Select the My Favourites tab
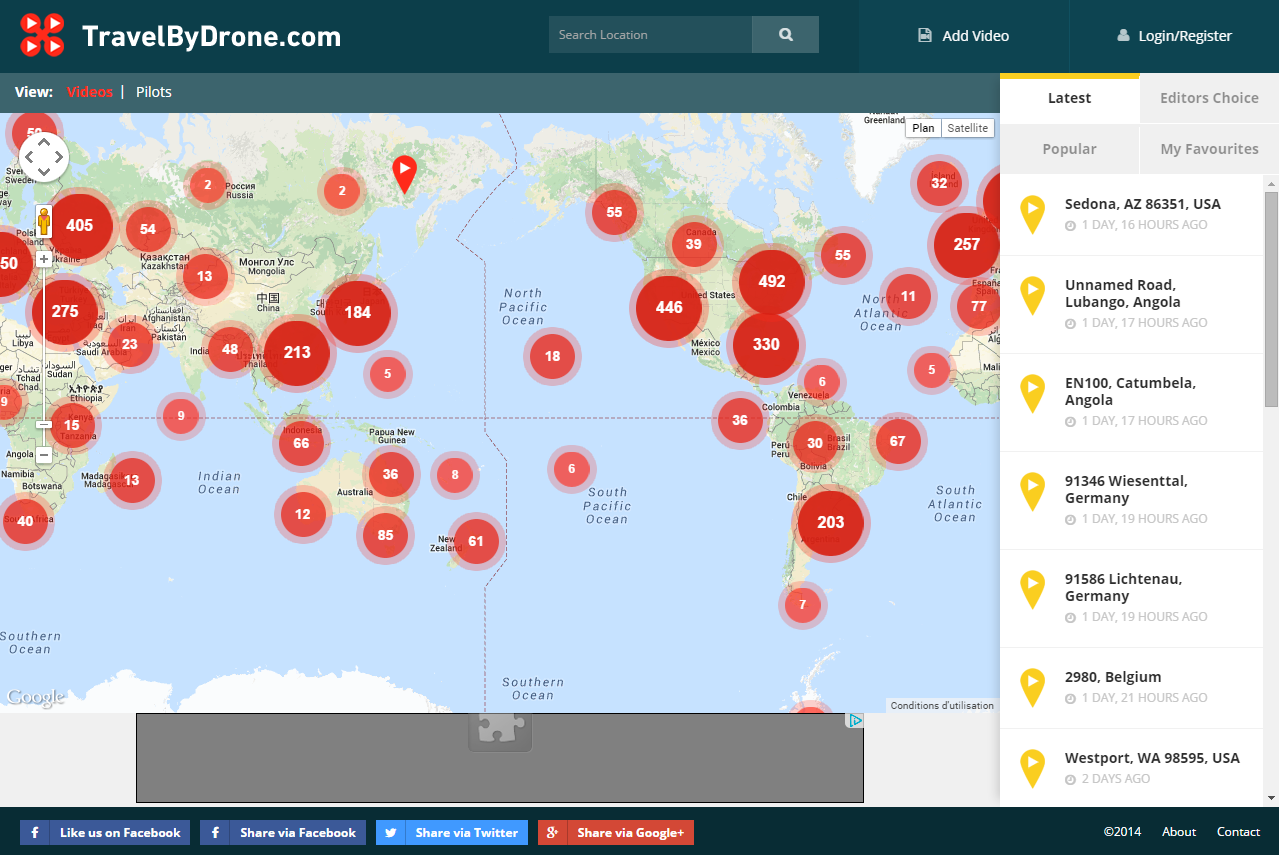Viewport: 1279px width, 855px height. [1209, 149]
